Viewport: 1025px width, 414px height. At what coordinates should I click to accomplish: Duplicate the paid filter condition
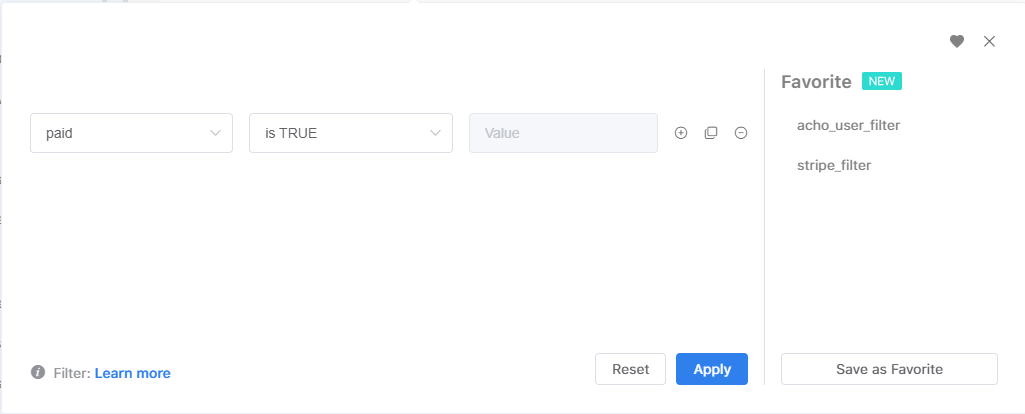[711, 133]
